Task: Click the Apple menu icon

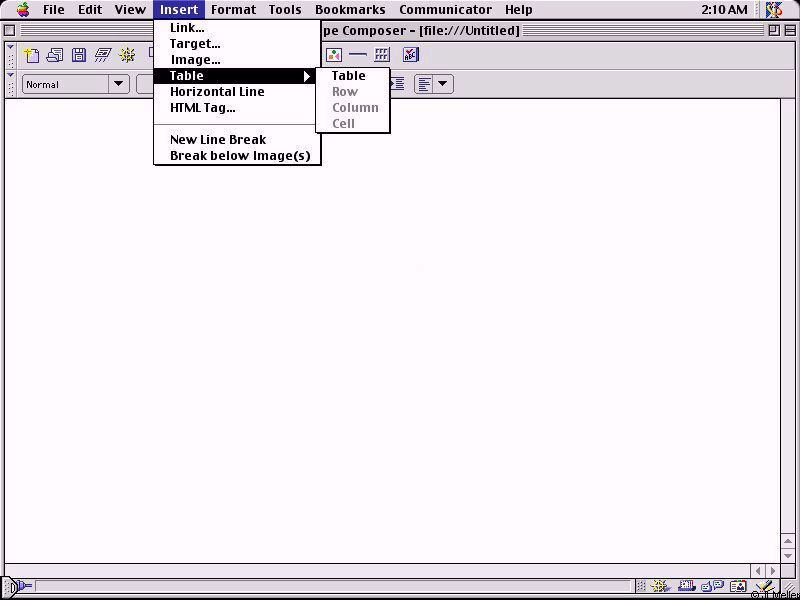Action: point(23,10)
